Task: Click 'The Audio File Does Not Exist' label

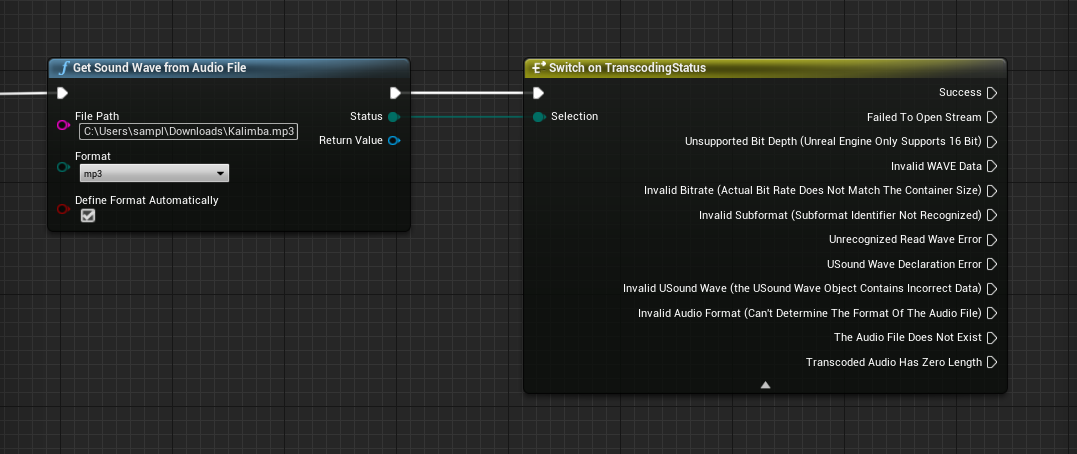Action: (908, 337)
